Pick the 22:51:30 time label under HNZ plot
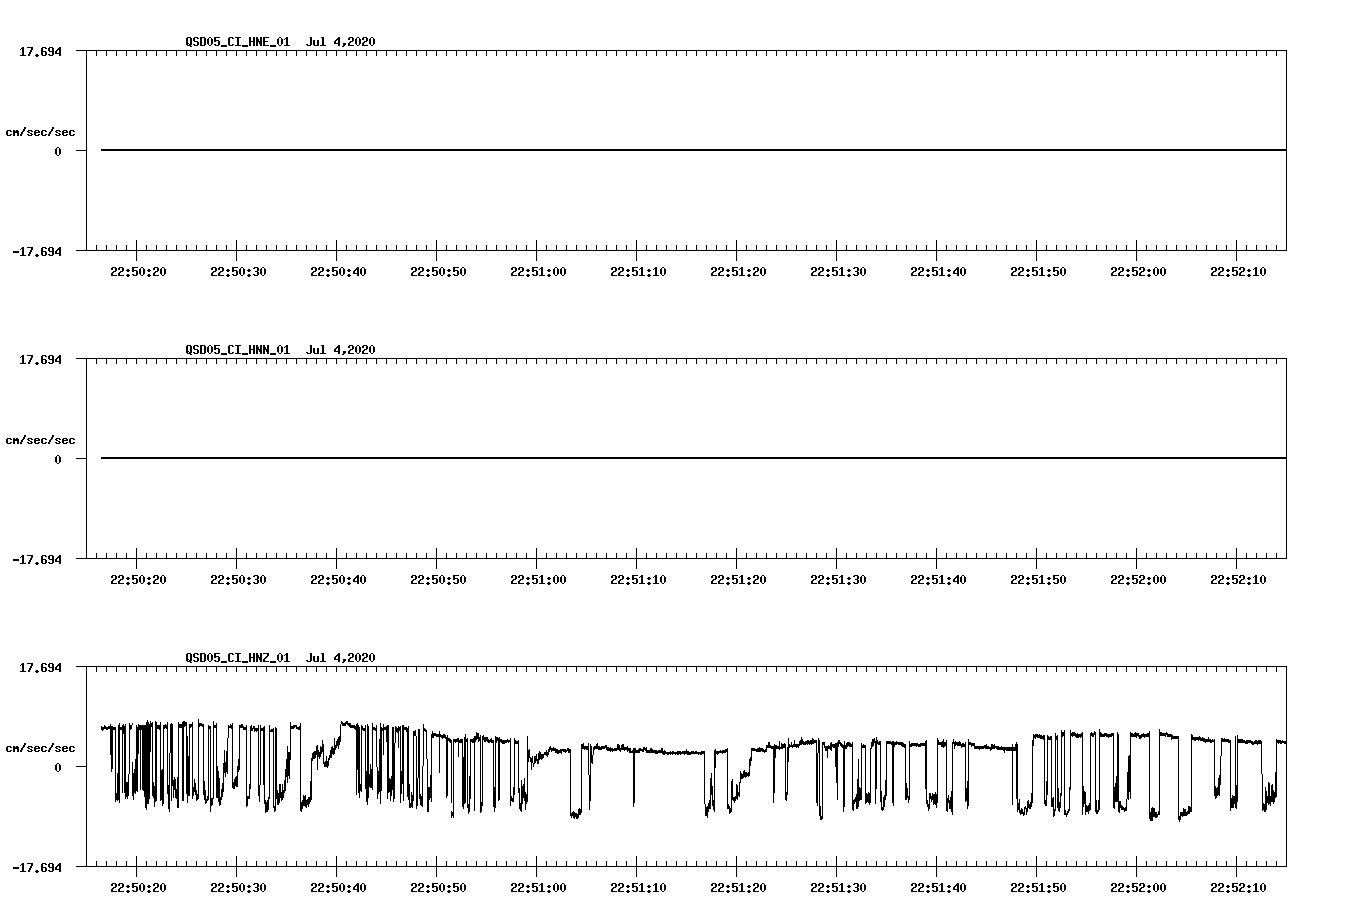 [x=838, y=888]
